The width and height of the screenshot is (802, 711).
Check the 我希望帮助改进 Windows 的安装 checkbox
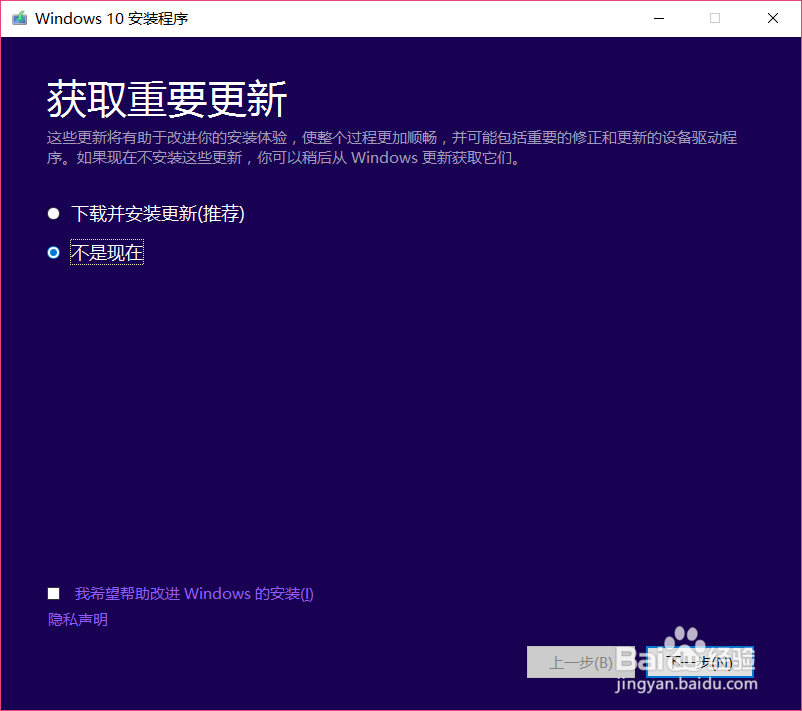(53, 593)
